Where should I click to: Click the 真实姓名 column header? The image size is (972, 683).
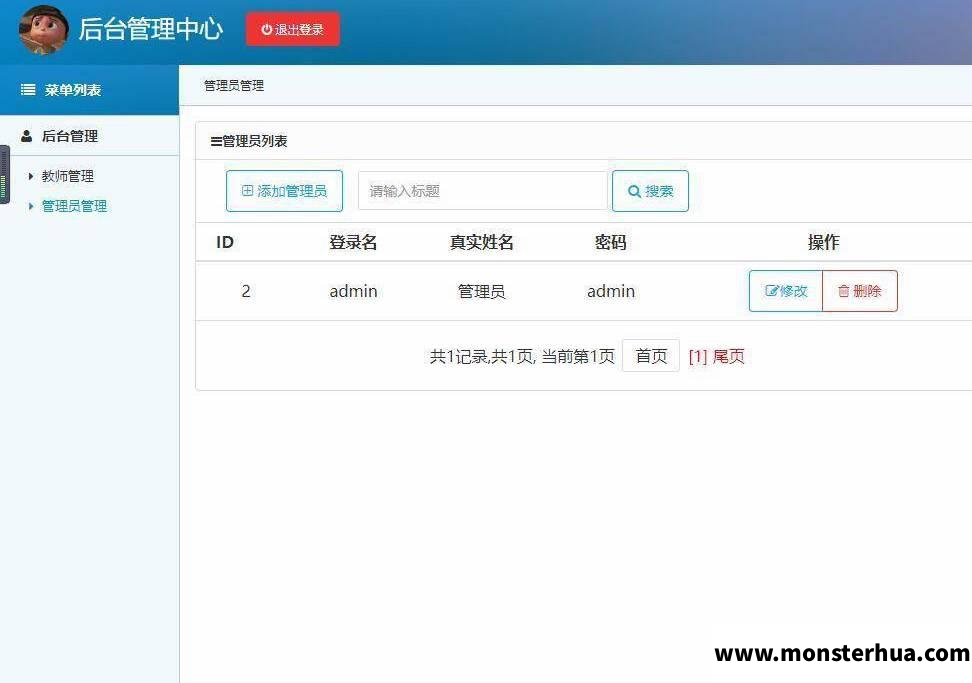click(x=482, y=242)
